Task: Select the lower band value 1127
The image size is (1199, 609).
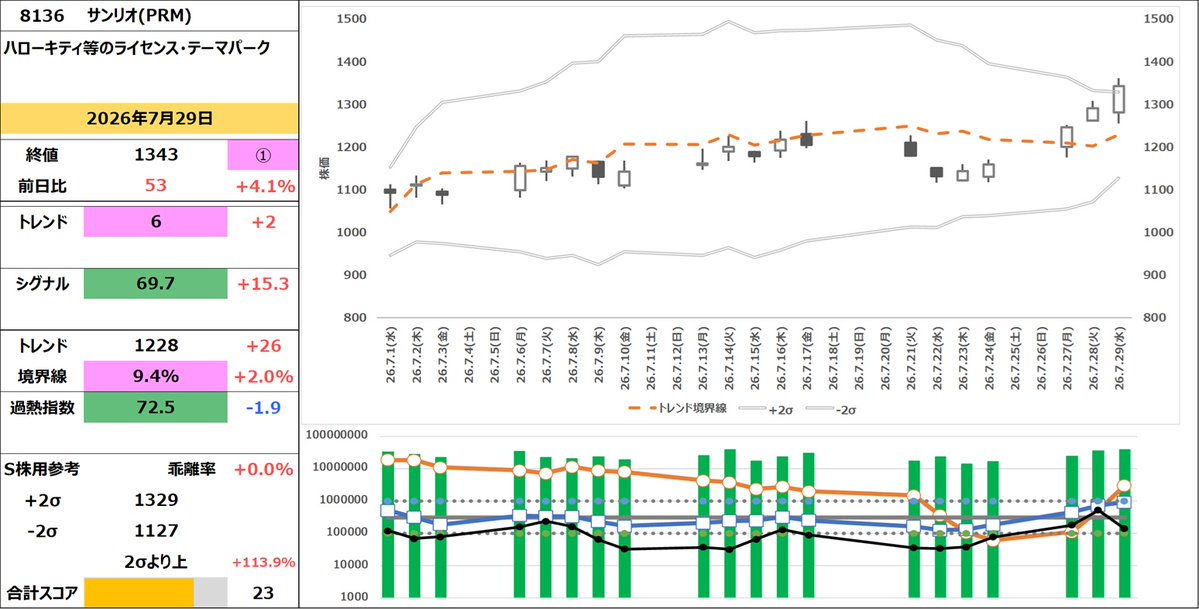Action: [156, 531]
